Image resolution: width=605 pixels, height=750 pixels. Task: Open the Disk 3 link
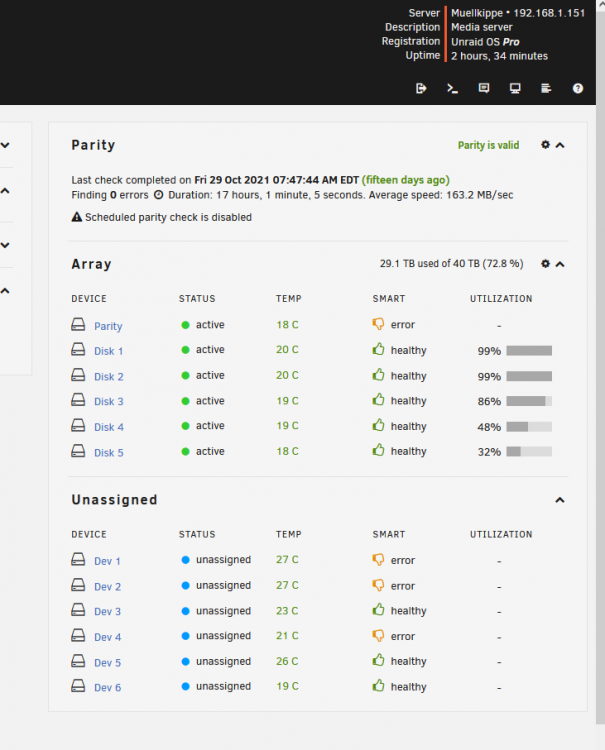[109, 401]
